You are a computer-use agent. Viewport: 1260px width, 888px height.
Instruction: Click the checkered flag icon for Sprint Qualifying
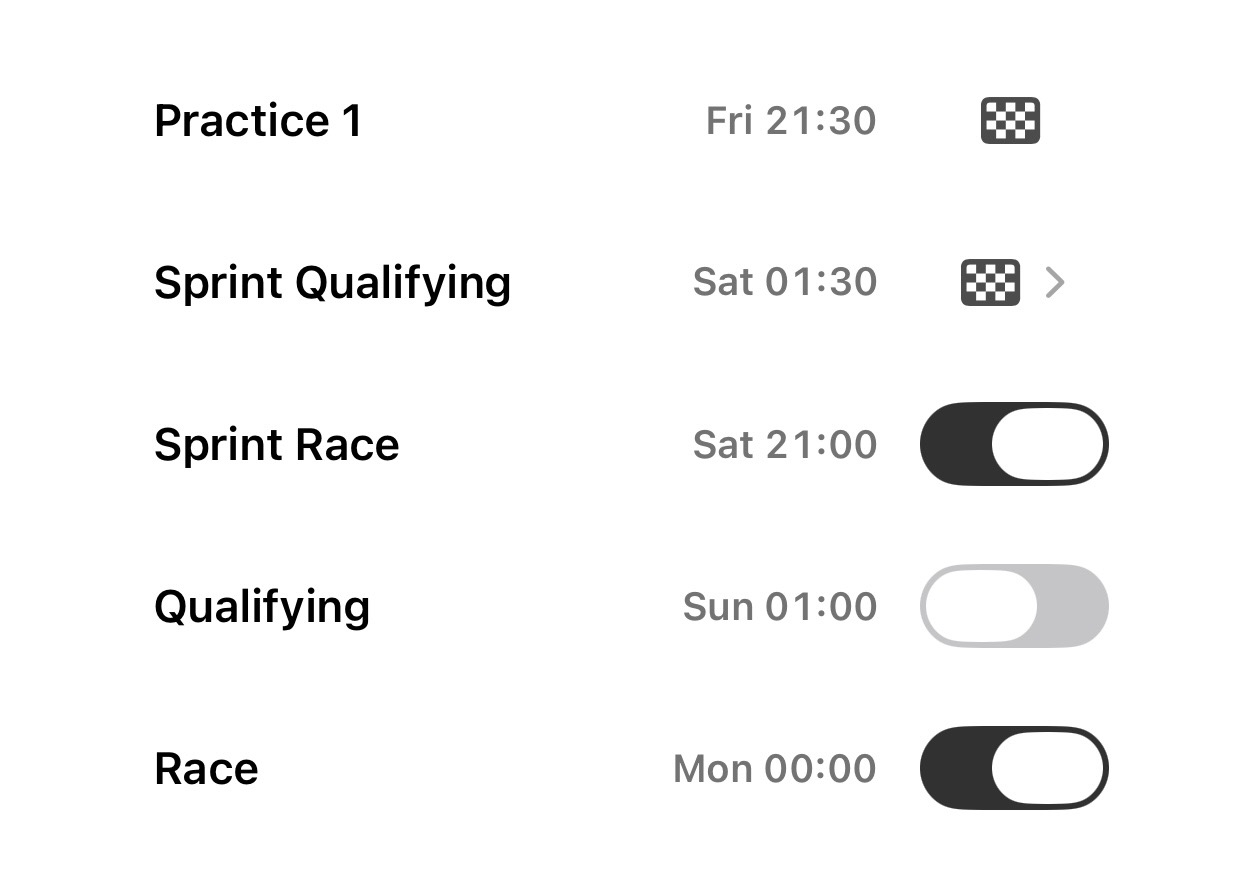click(x=990, y=282)
